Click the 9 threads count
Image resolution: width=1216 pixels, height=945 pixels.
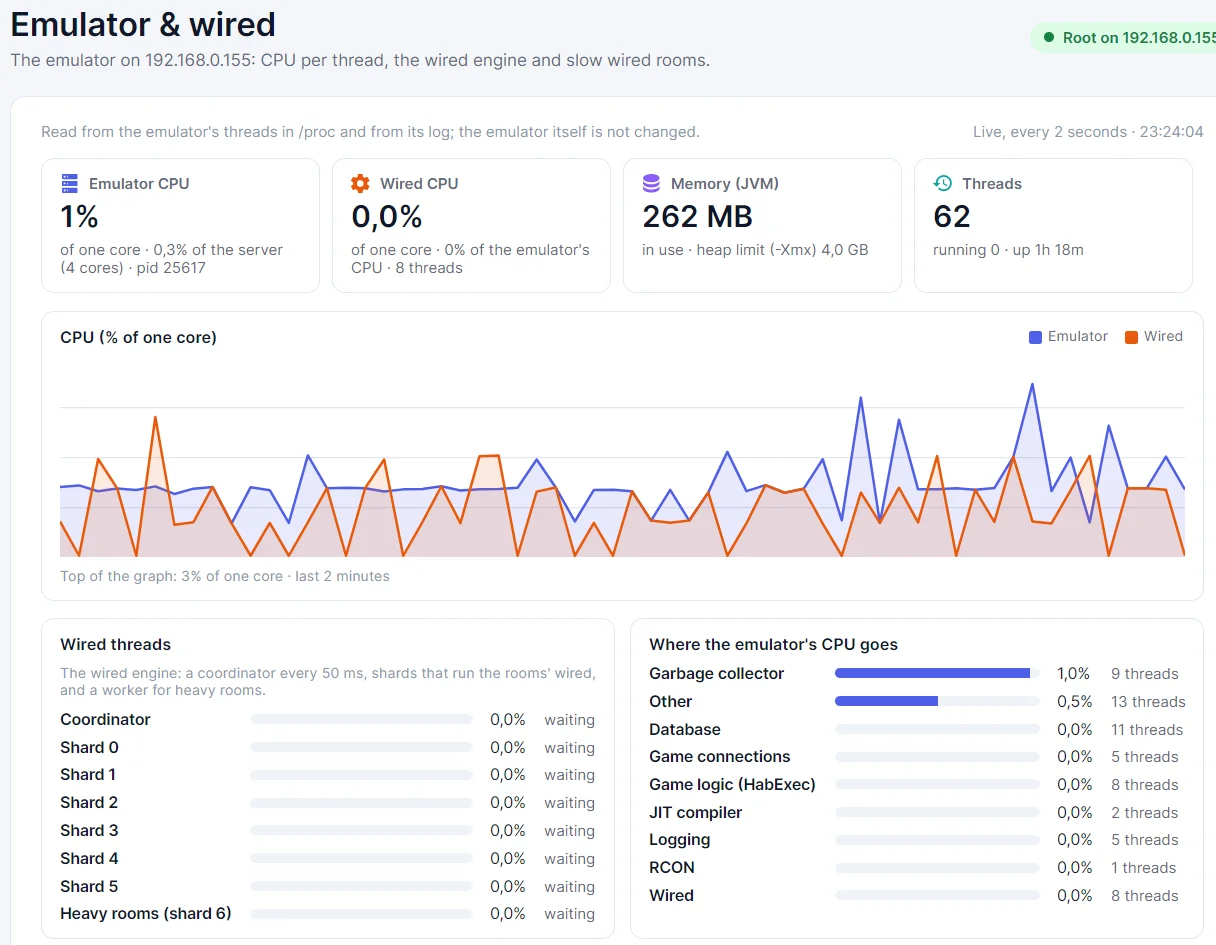coord(1145,674)
